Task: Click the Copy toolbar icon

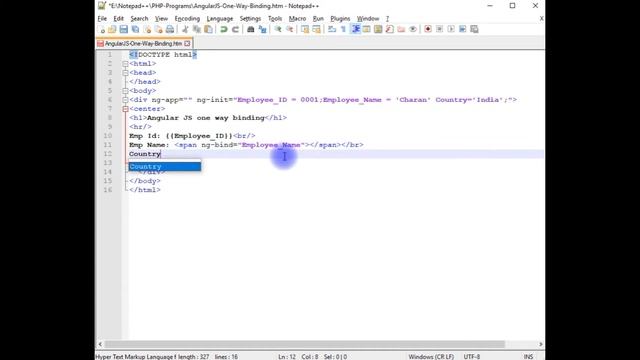Action: point(197,29)
